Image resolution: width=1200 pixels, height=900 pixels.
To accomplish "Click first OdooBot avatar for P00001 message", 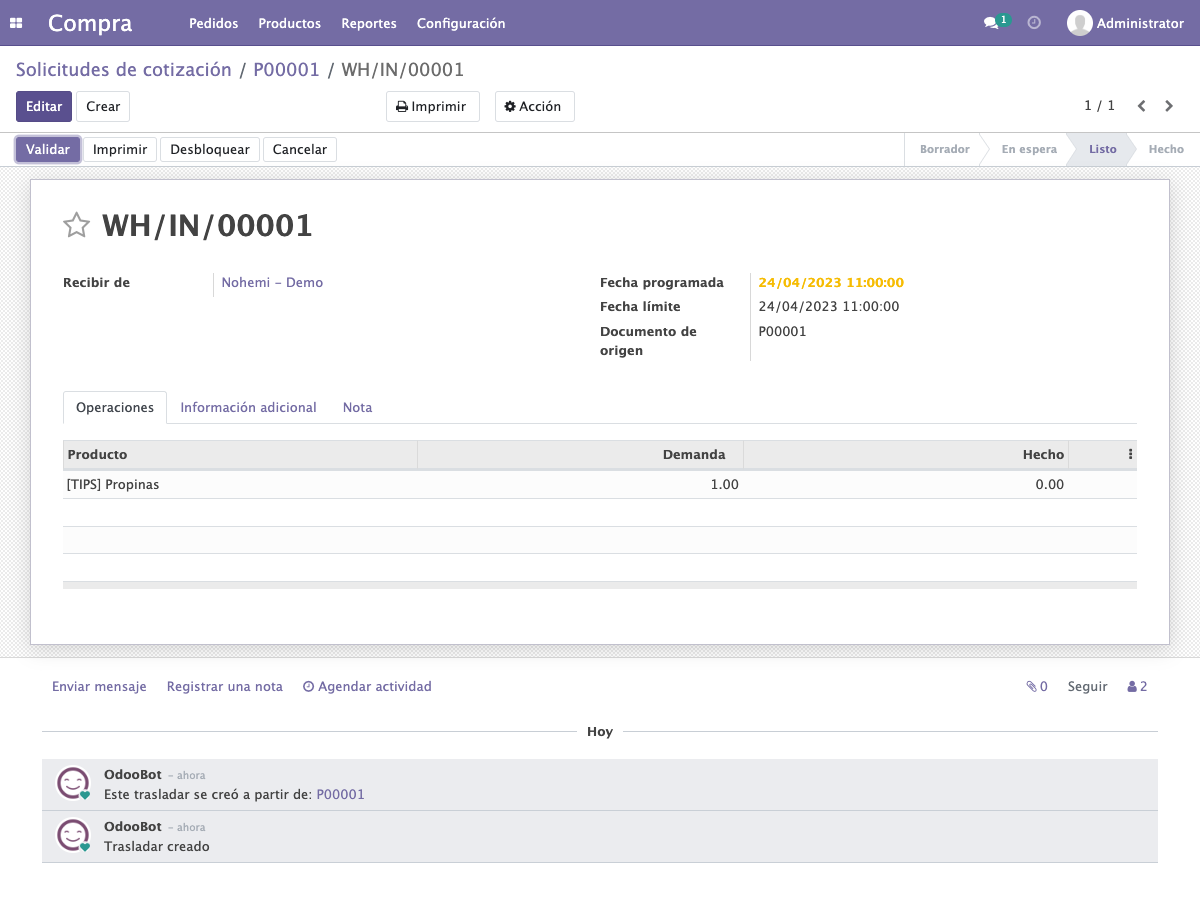I will pyautogui.click(x=73, y=783).
